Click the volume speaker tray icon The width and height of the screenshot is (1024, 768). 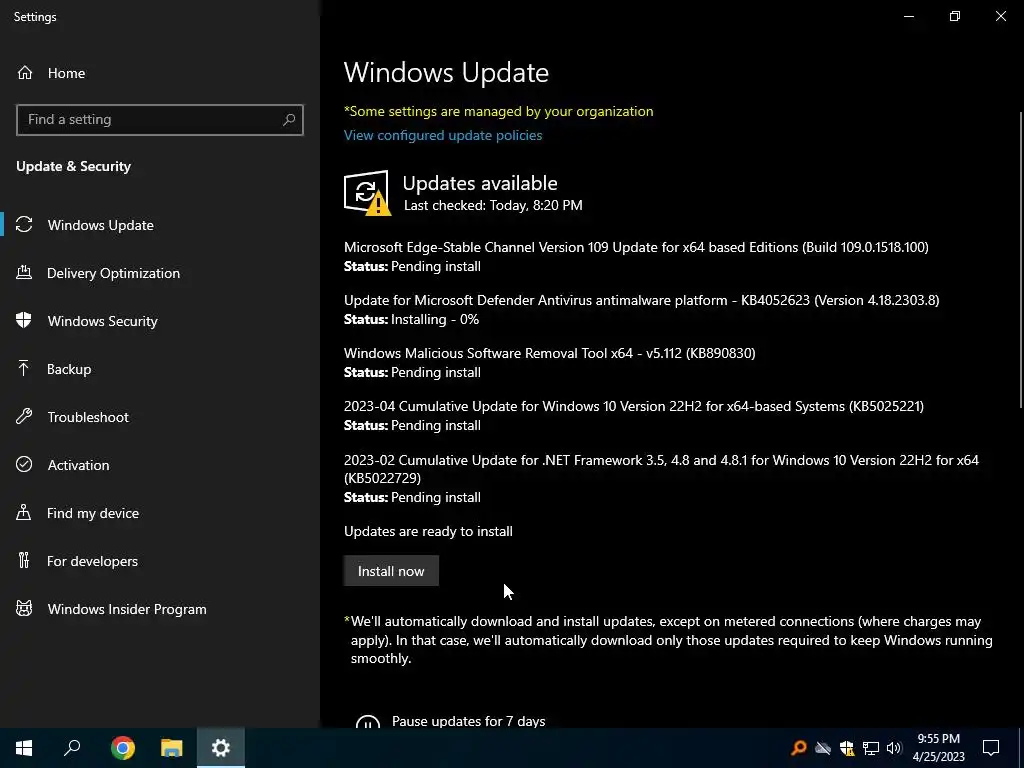[894, 748]
